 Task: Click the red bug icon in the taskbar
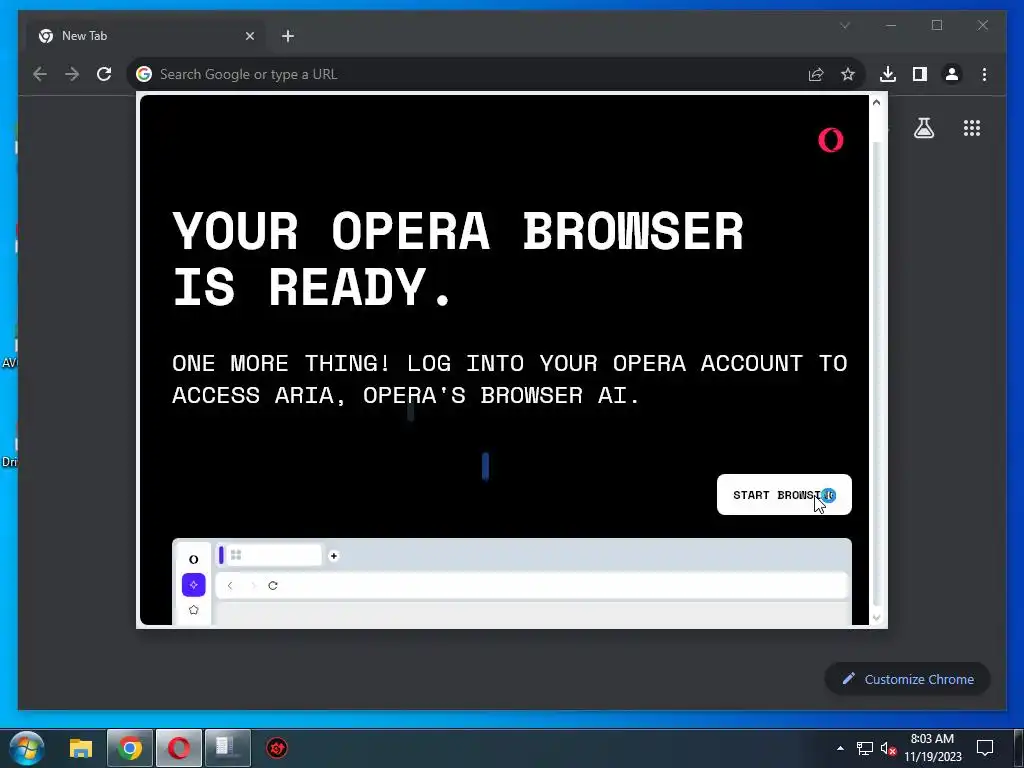[277, 748]
